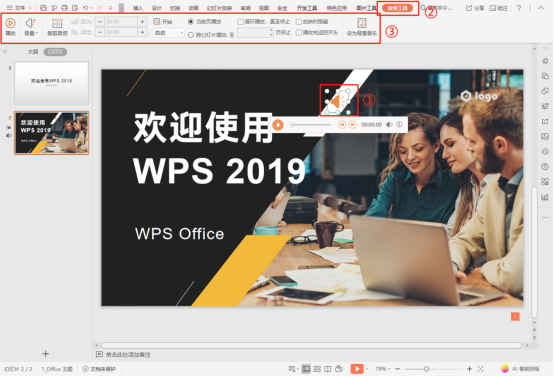Enable hide during show checkbox
This screenshot has width=554, height=377.
[x=299, y=22]
